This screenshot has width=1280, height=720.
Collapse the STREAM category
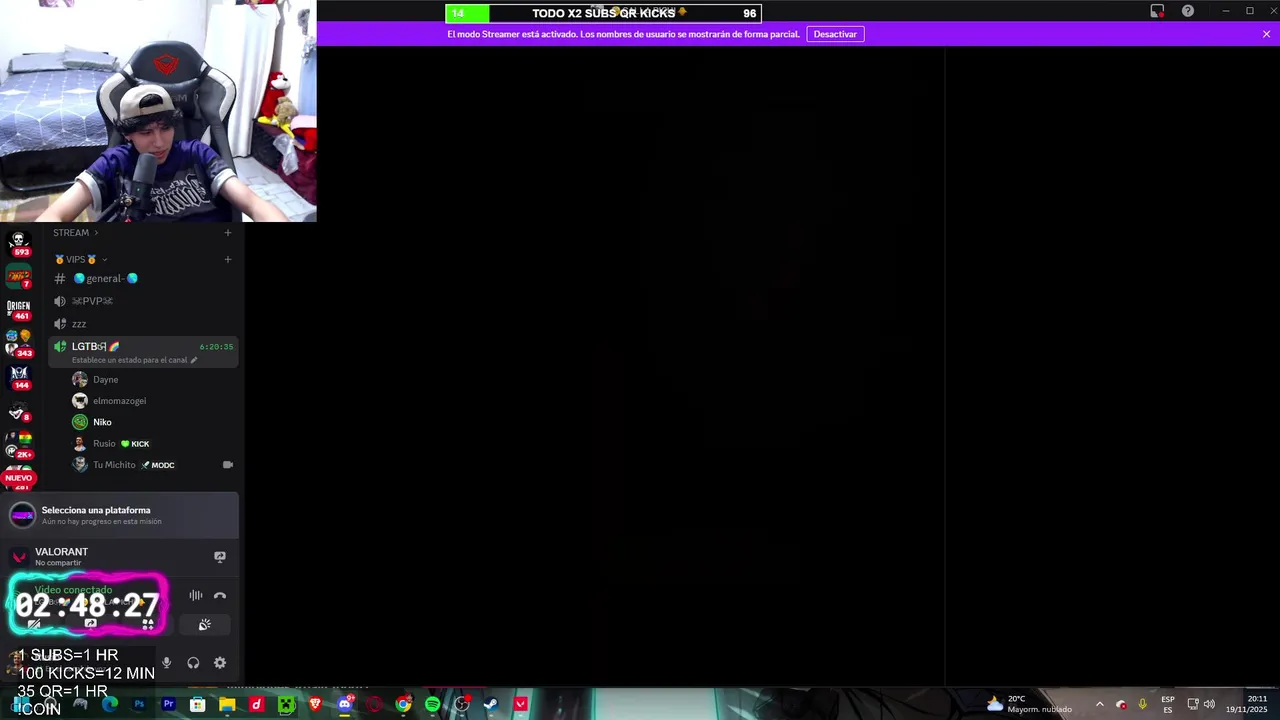(x=75, y=233)
